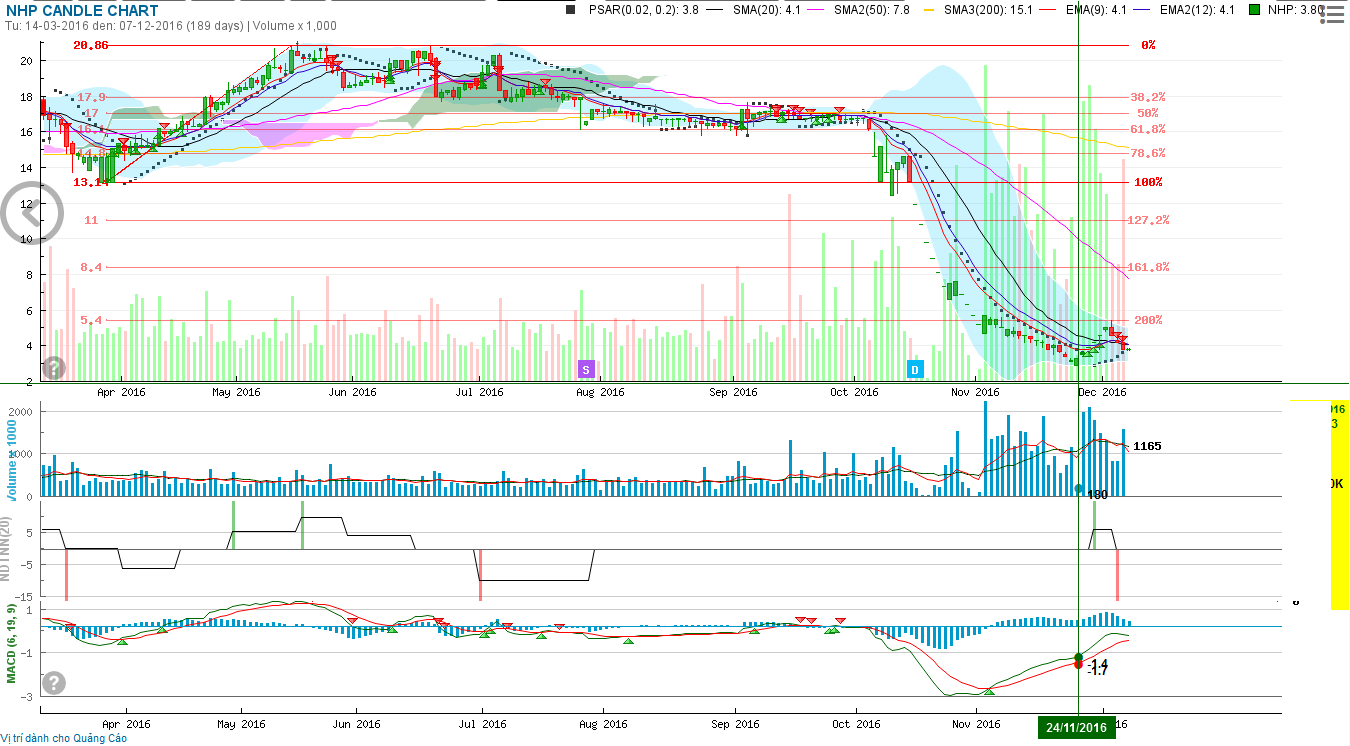The width and height of the screenshot is (1350, 746).
Task: Click the 5.4 Fibonacci price label
Action: click(x=92, y=320)
